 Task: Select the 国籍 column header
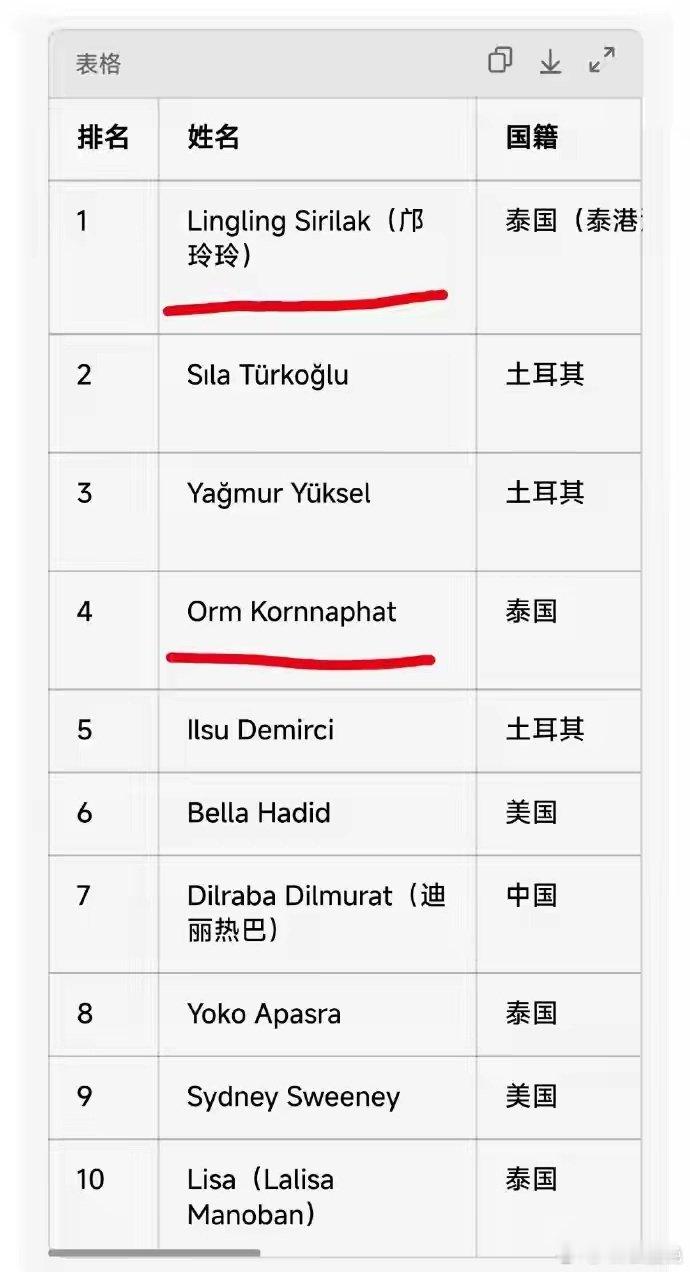point(558,138)
